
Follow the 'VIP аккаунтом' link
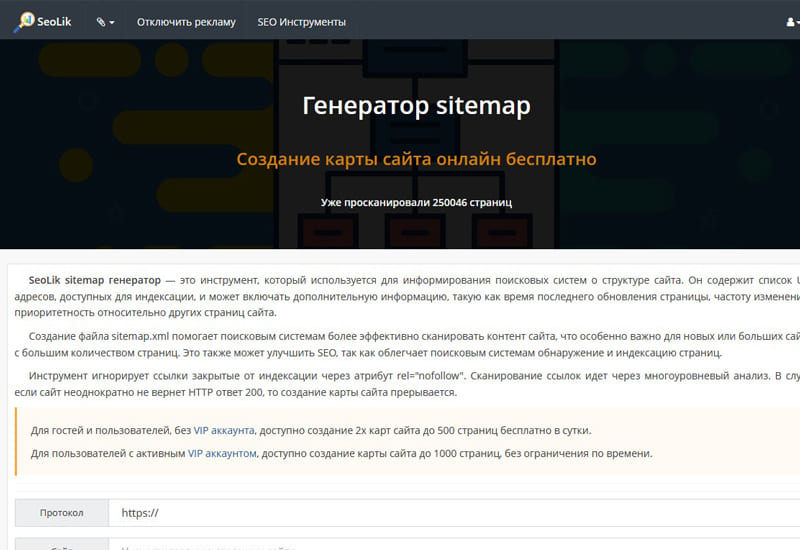point(222,453)
